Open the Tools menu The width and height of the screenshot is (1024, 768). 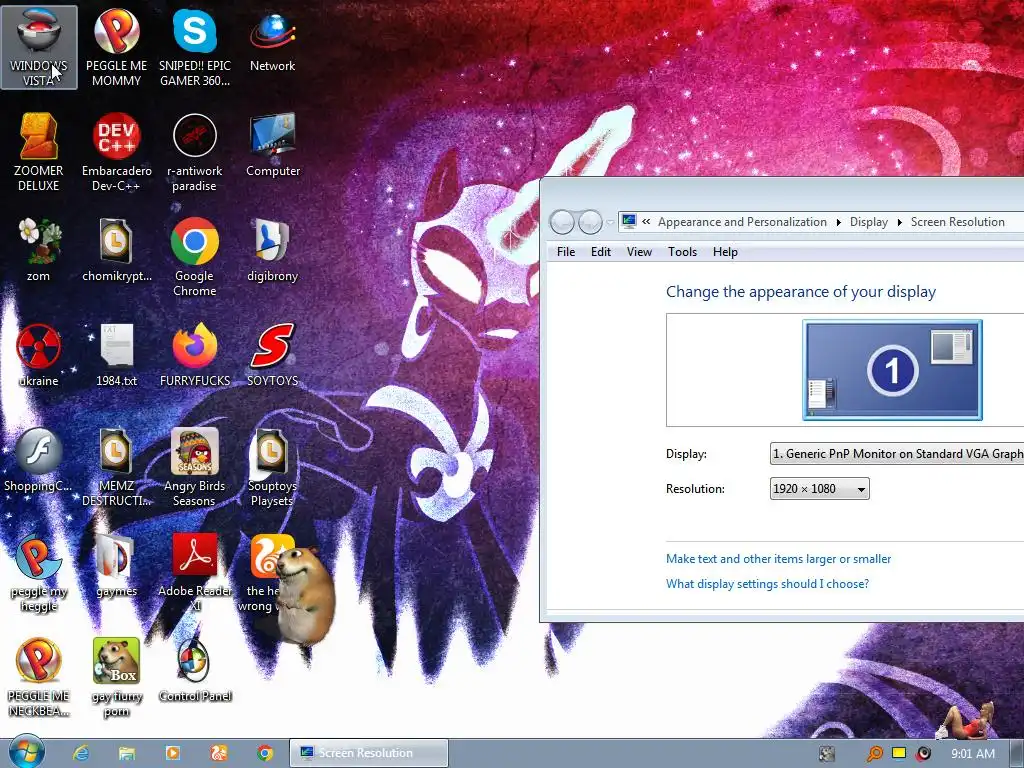click(682, 252)
